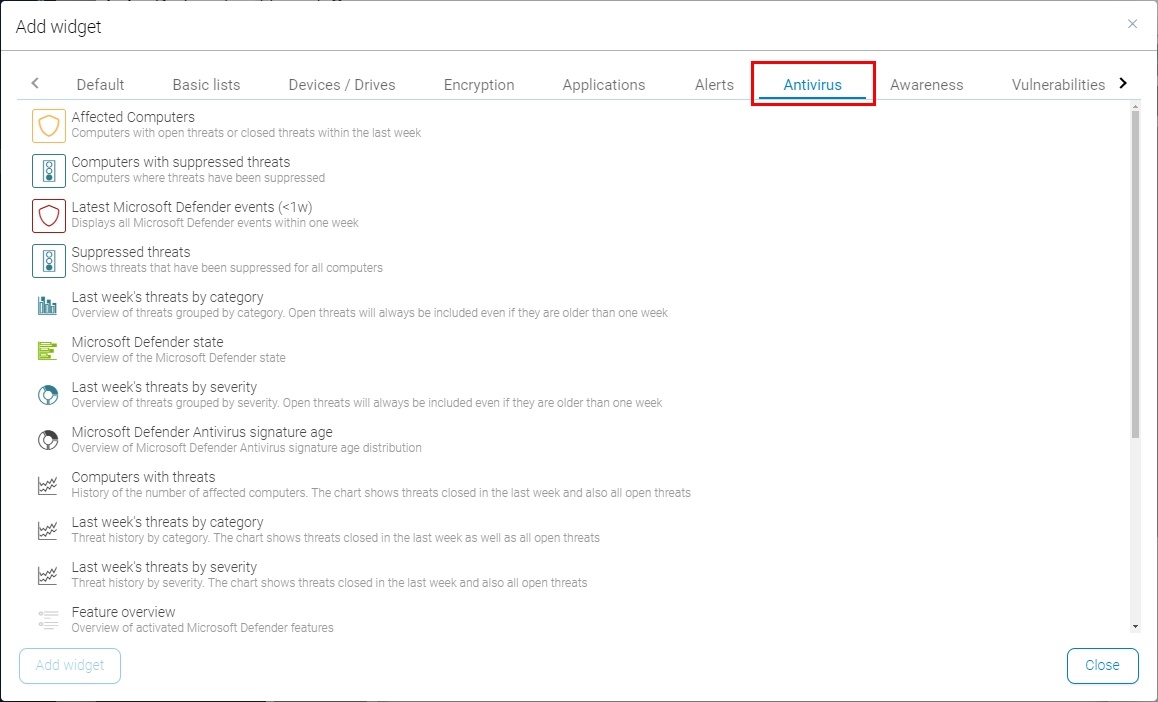Click the widget list scrollbar thumb

1135,275
